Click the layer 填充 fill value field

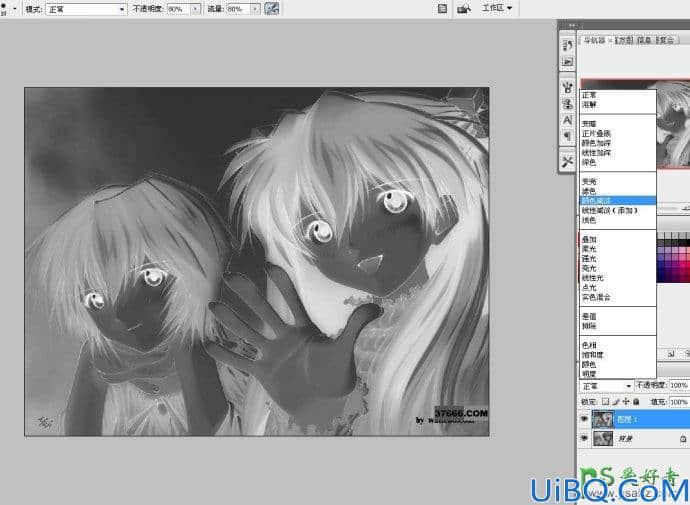point(679,402)
